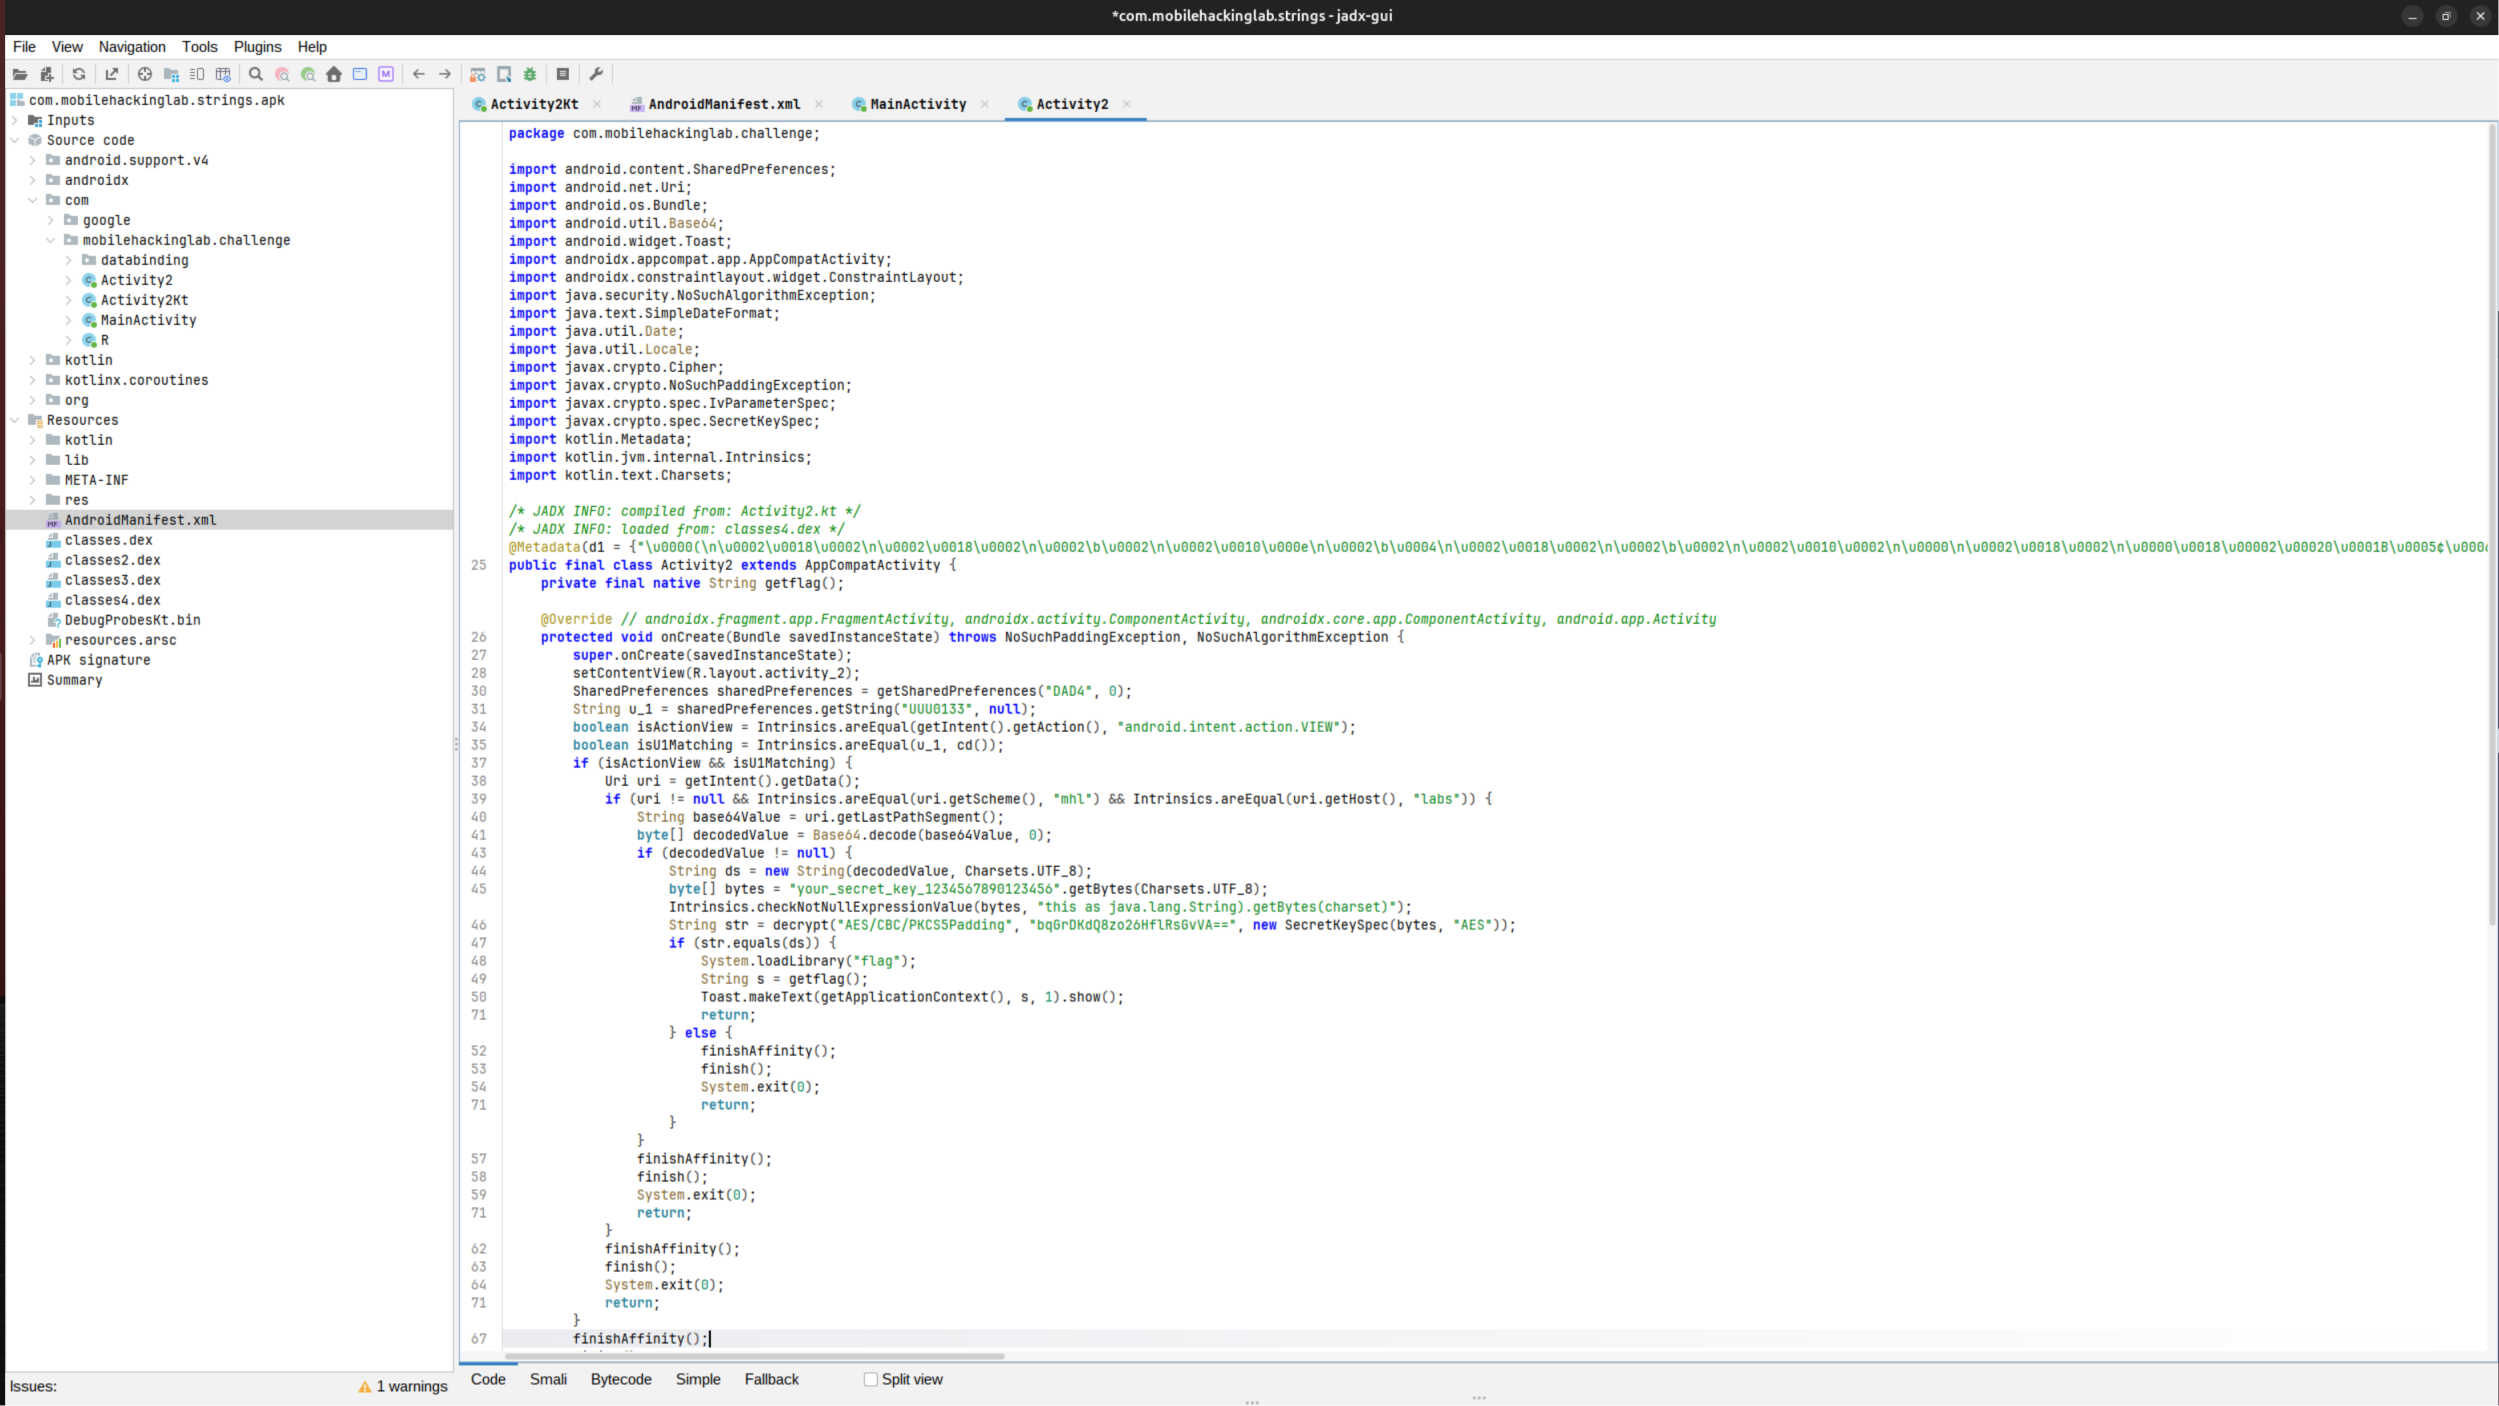Open the debugger green bug icon
The width and height of the screenshot is (2499, 1406).
[530, 74]
